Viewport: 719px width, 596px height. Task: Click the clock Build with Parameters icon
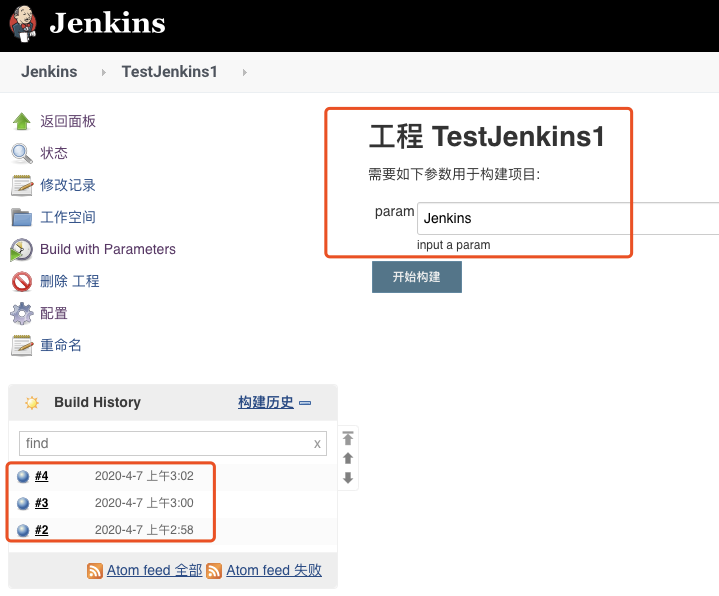click(21, 250)
